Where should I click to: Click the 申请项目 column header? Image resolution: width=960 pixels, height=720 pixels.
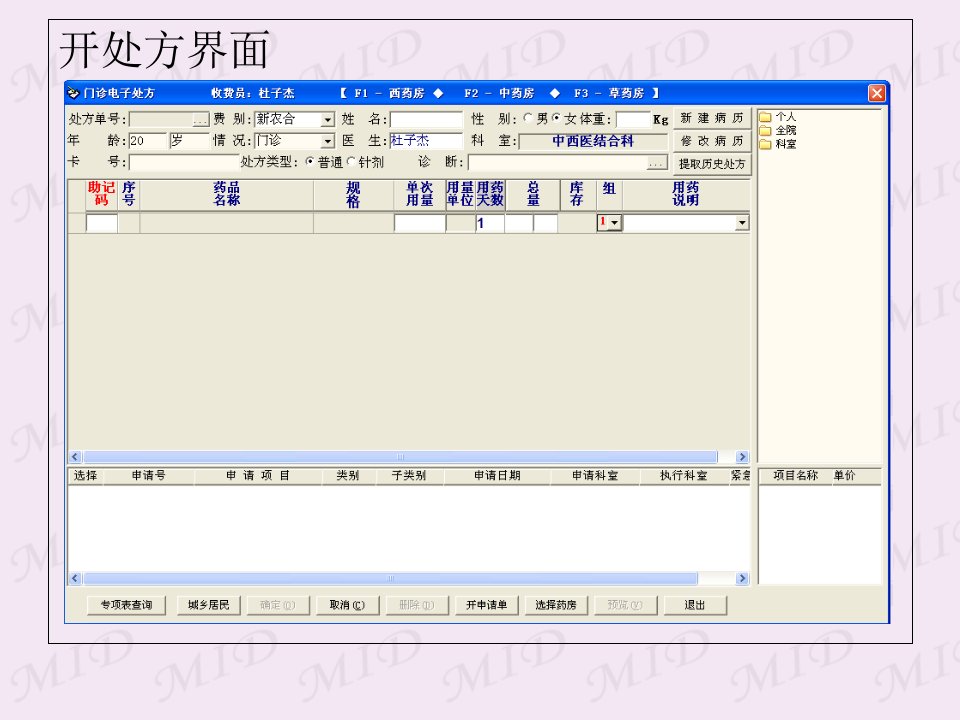pyautogui.click(x=258, y=476)
